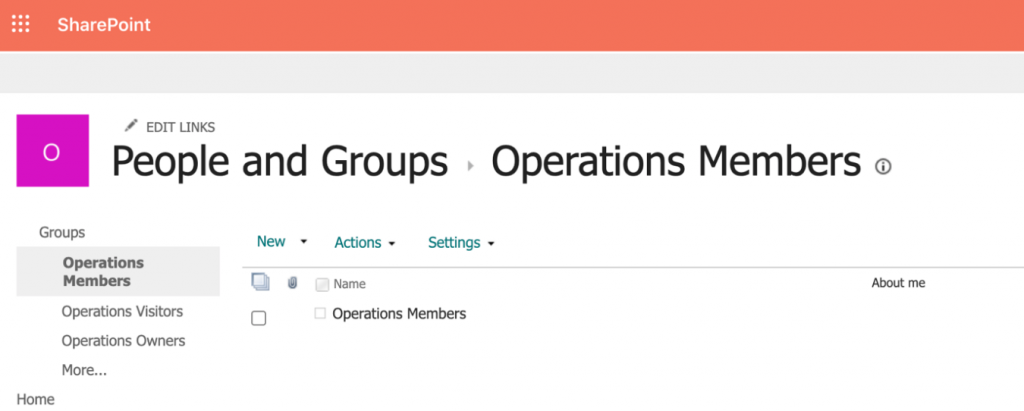Open Operations Visitors group
1024x411 pixels.
(x=122, y=312)
